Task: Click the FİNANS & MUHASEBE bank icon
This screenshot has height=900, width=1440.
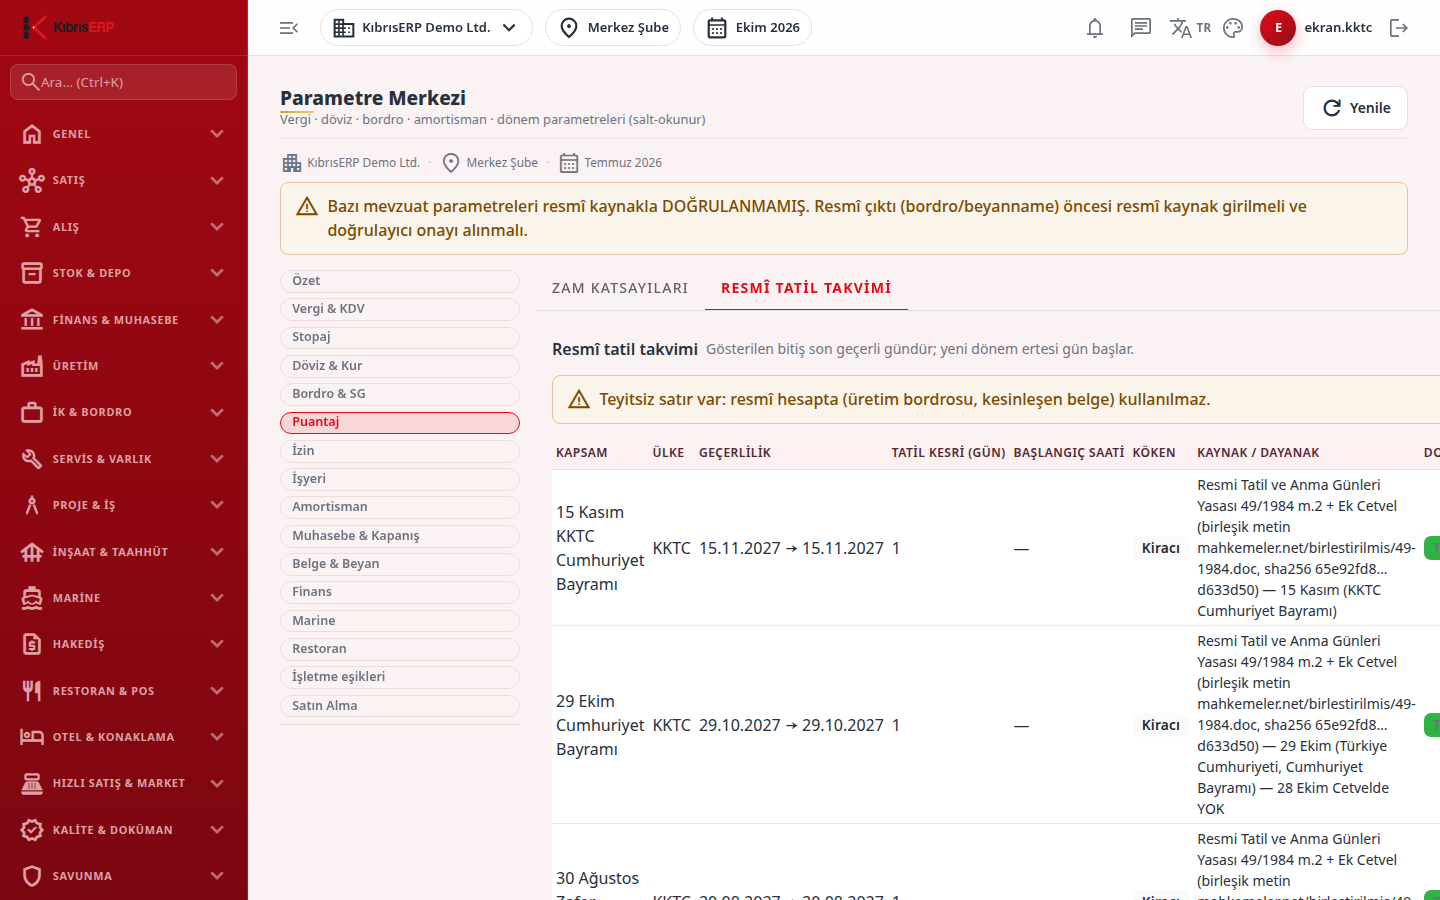Action: click(x=32, y=320)
